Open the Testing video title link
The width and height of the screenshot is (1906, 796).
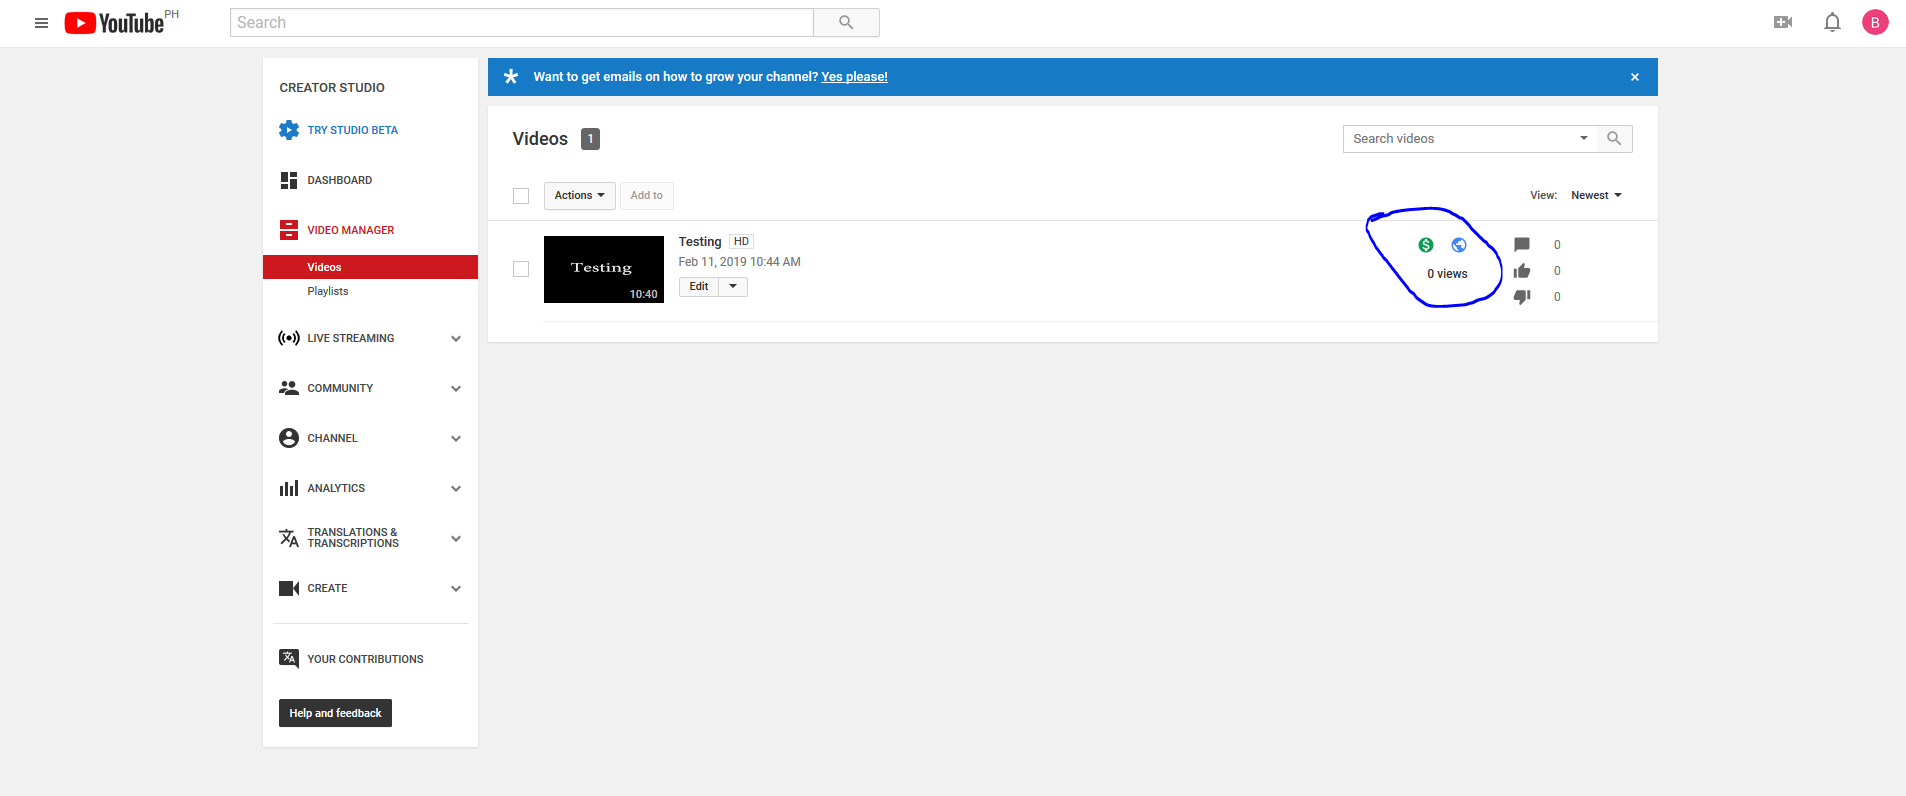click(700, 242)
